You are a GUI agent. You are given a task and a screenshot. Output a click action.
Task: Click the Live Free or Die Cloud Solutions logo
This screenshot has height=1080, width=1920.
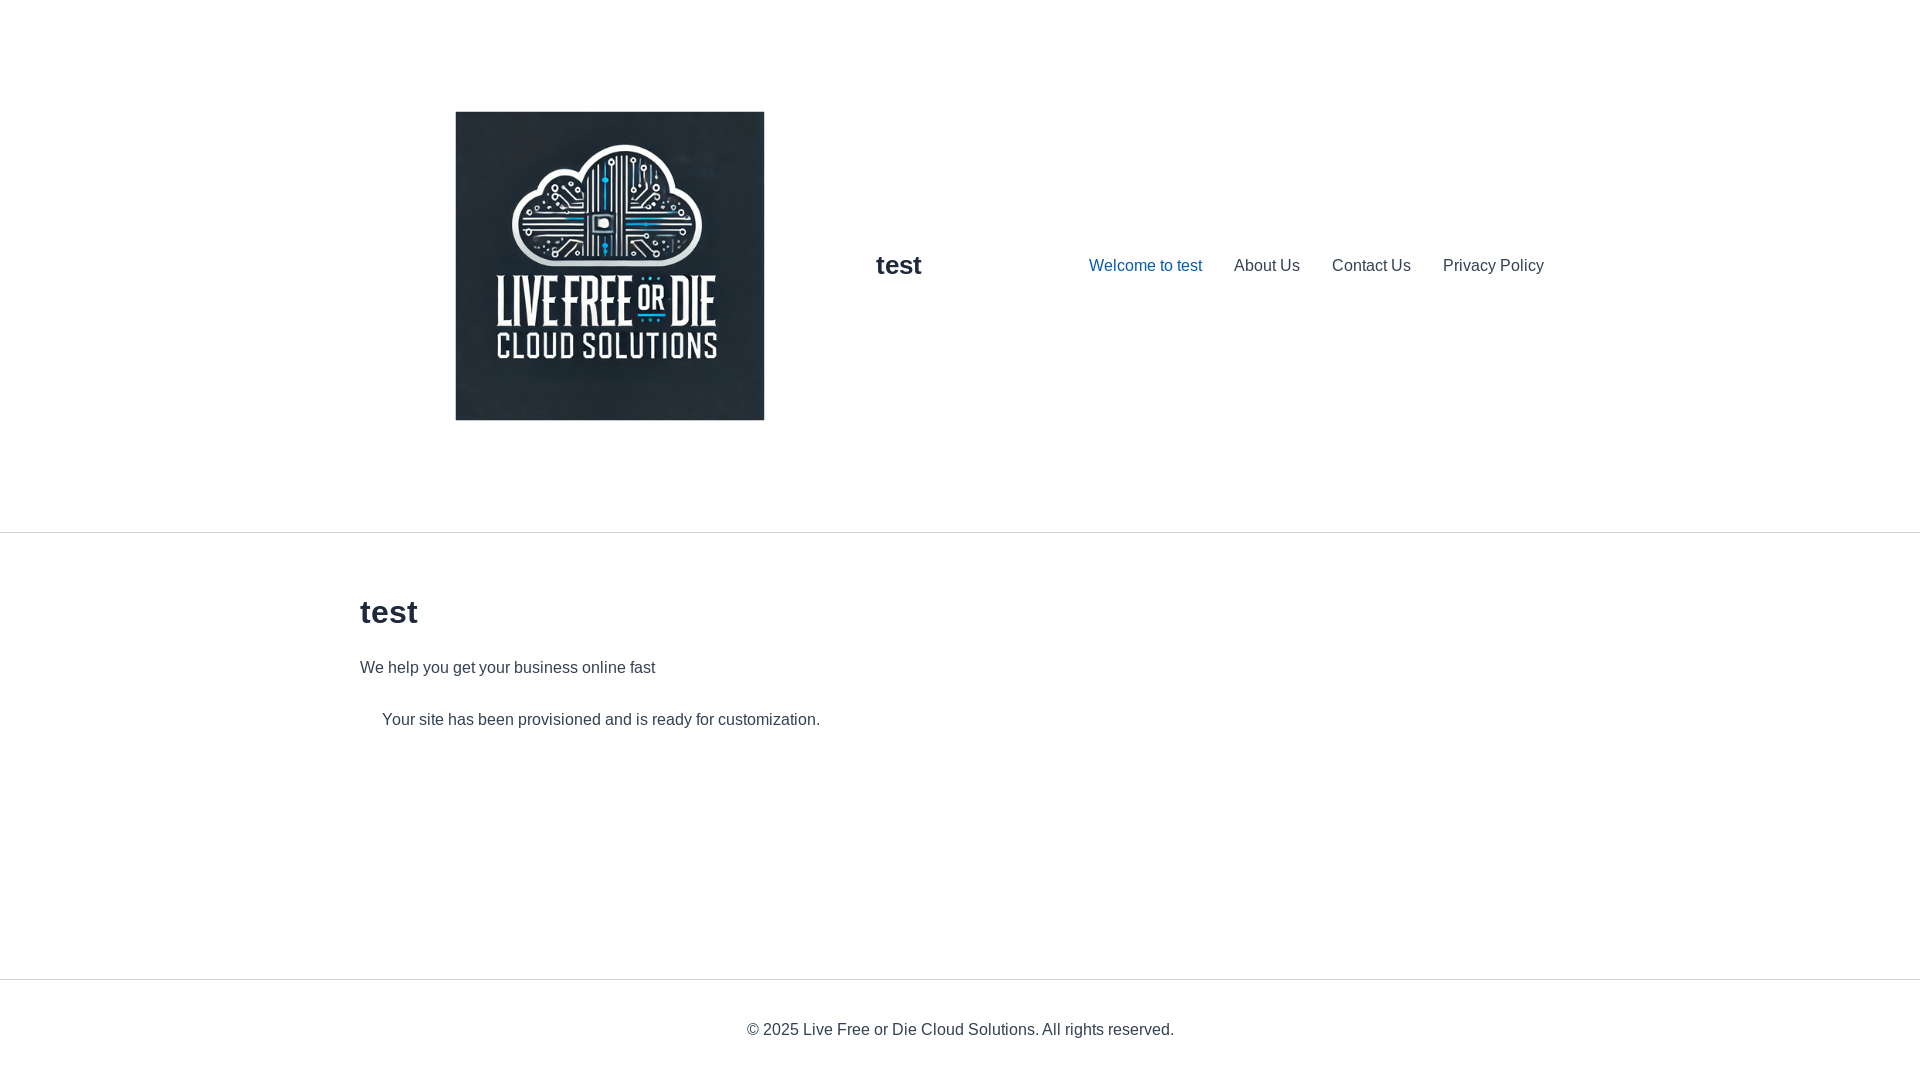tap(610, 266)
